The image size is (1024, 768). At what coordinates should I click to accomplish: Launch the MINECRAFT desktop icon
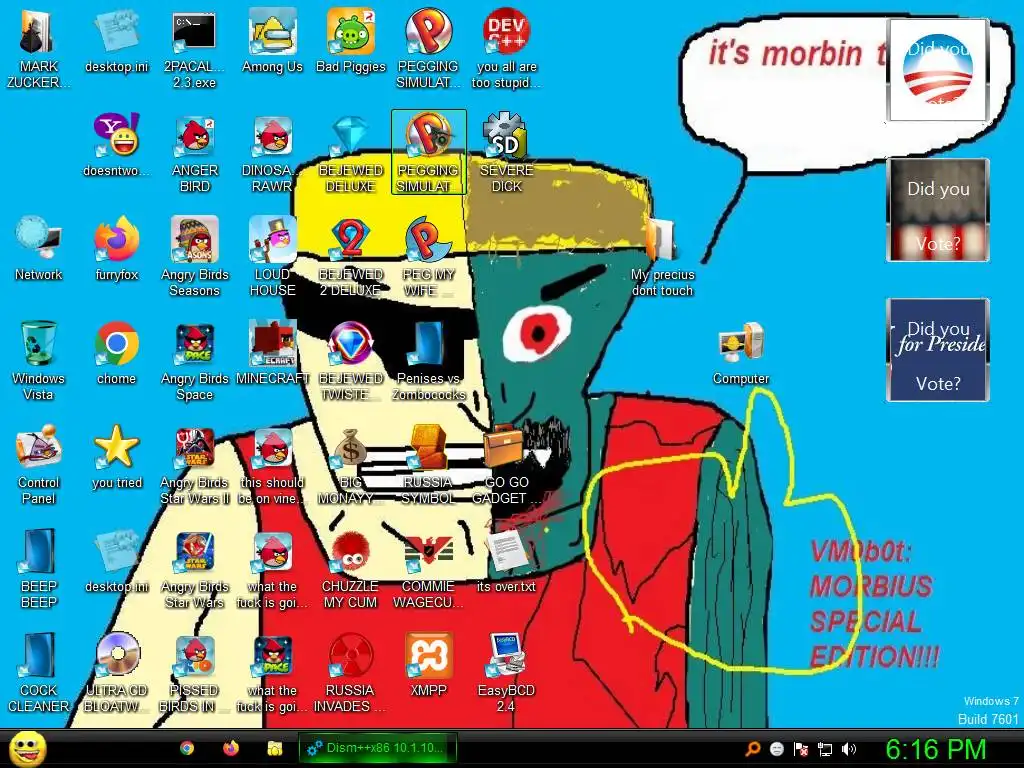[x=272, y=353]
